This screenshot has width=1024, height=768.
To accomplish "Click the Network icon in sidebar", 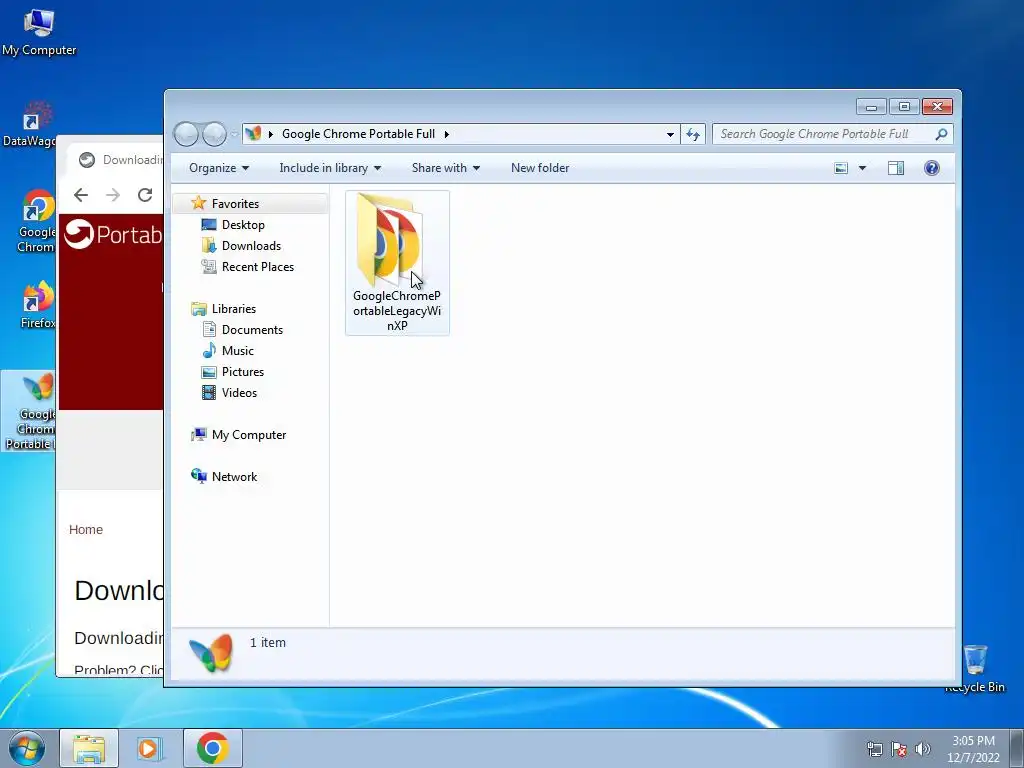I will (x=199, y=476).
